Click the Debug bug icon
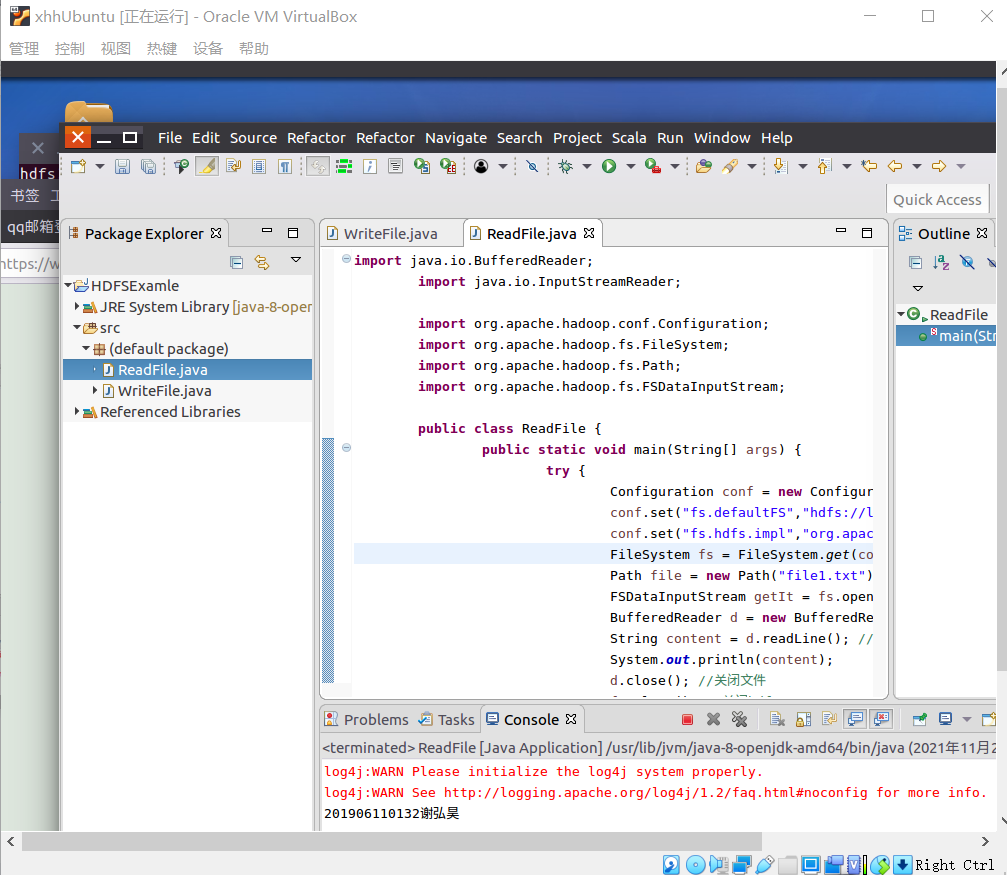Image resolution: width=1007 pixels, height=875 pixels. point(565,167)
